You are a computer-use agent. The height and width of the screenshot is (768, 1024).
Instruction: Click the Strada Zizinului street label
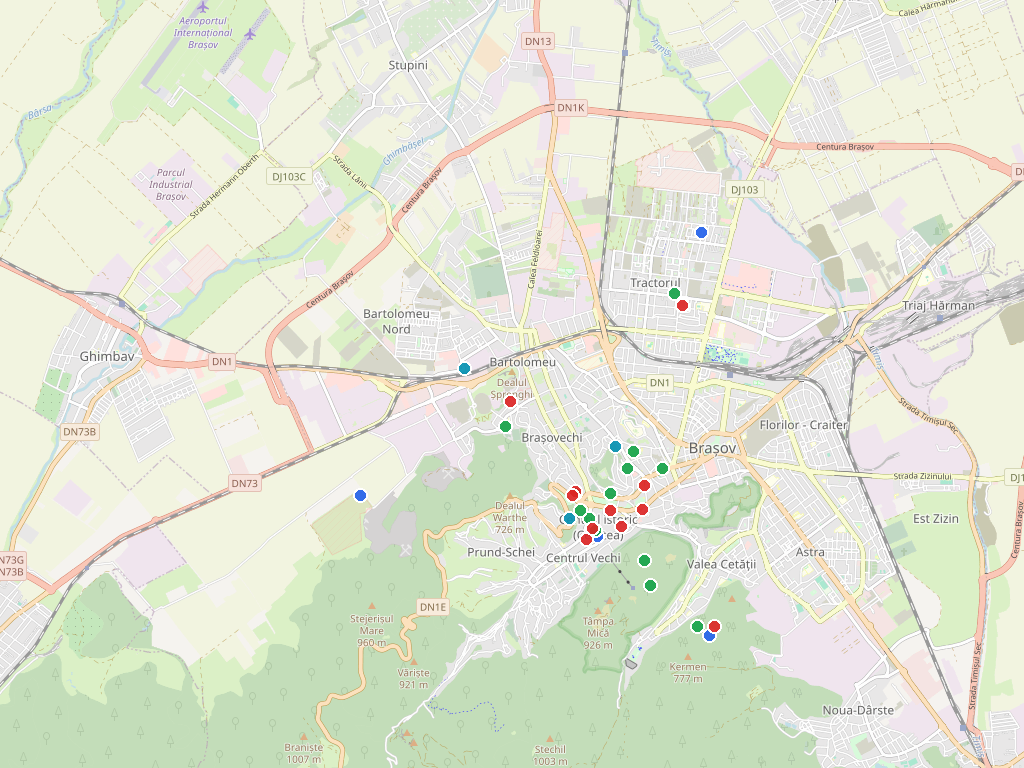coord(923,476)
